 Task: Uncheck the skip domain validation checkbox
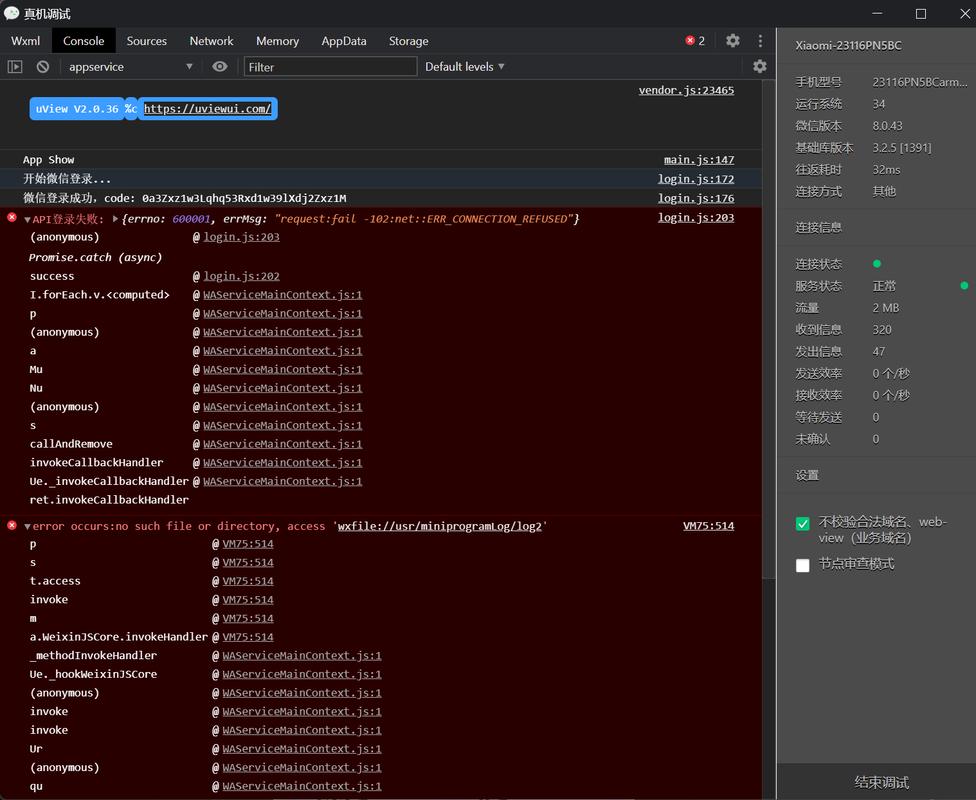802,524
